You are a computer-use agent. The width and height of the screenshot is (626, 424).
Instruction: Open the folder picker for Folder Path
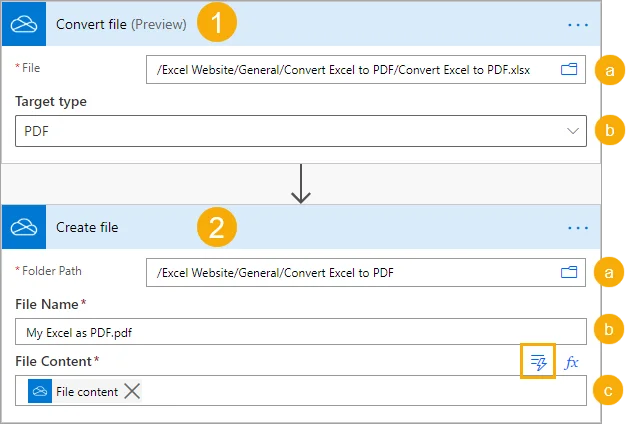(x=569, y=272)
